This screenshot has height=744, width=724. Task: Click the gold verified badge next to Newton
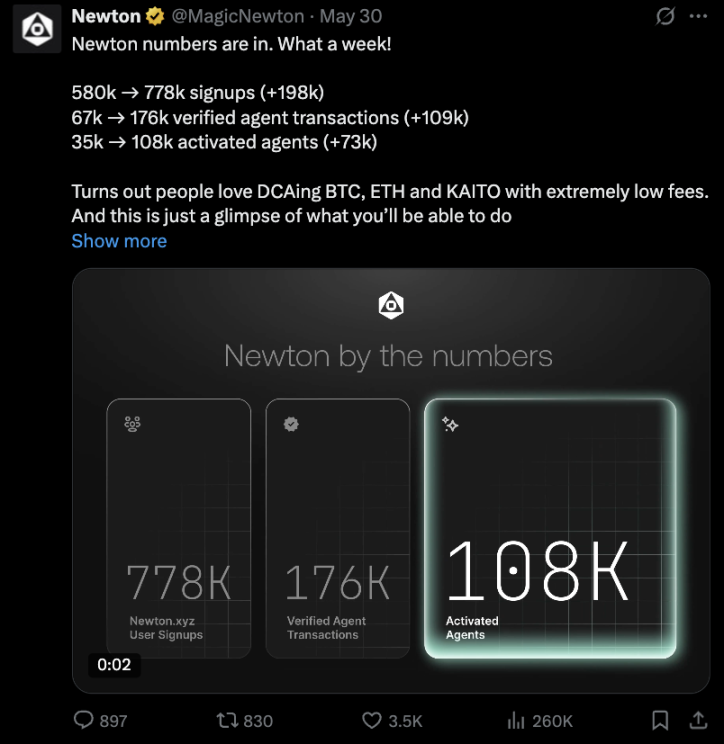(155, 17)
